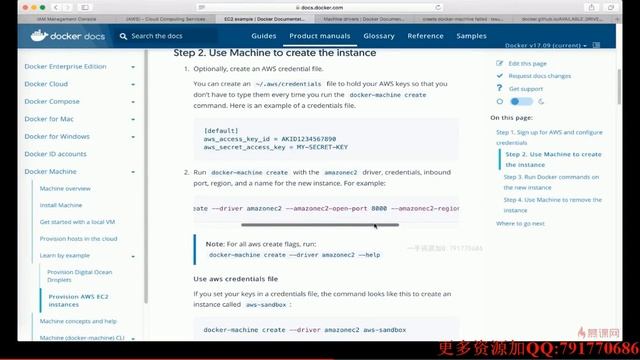The width and height of the screenshot is (640, 360).
Task: Jump to Step 4 remove the instance
Action: tap(552, 205)
